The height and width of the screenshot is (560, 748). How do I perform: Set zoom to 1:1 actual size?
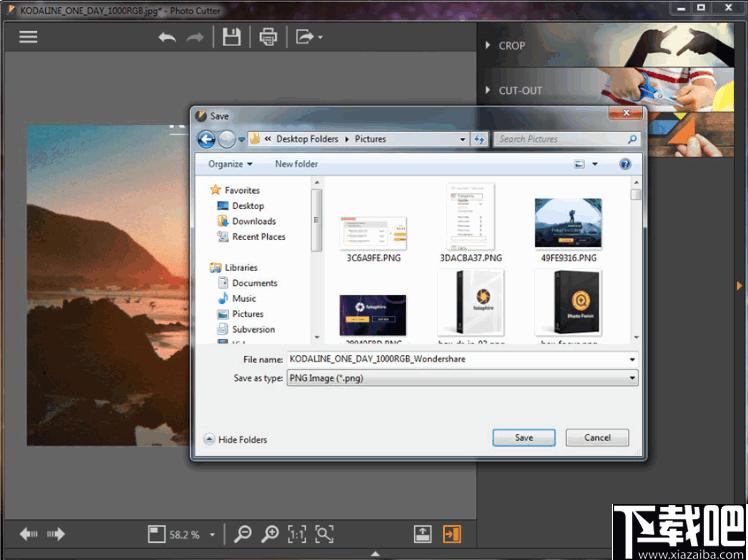click(x=297, y=534)
